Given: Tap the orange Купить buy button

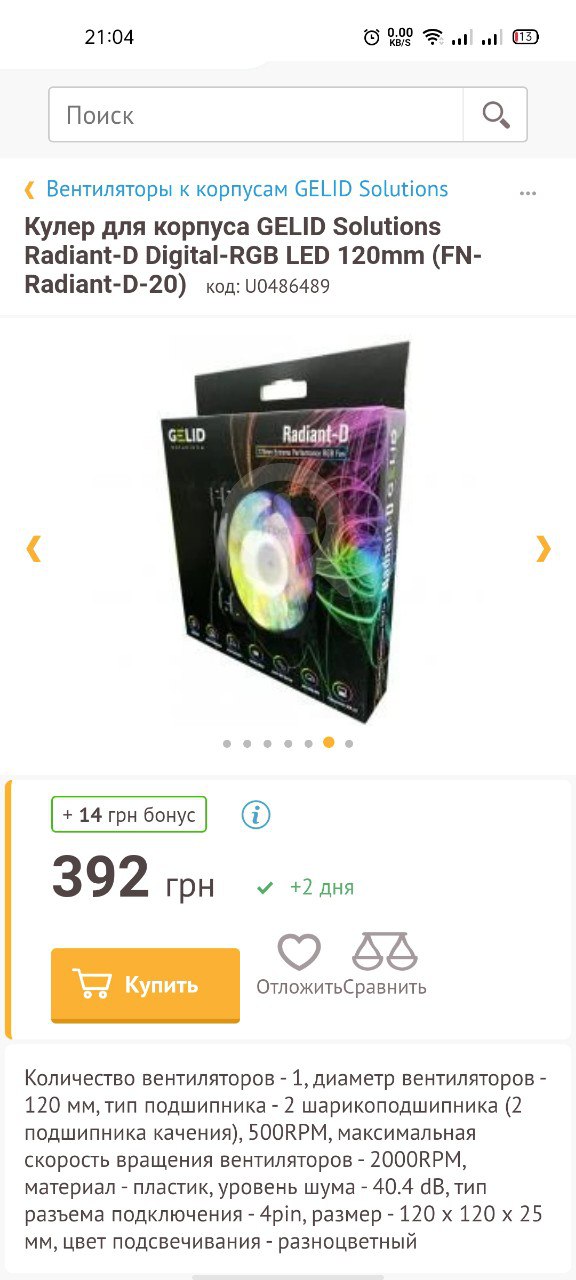Looking at the screenshot, I should pos(145,985).
